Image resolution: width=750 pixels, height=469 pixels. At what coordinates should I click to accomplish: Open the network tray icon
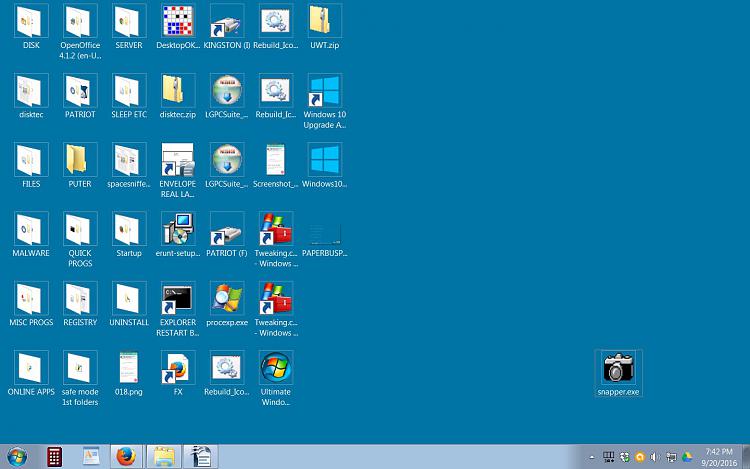coord(671,458)
